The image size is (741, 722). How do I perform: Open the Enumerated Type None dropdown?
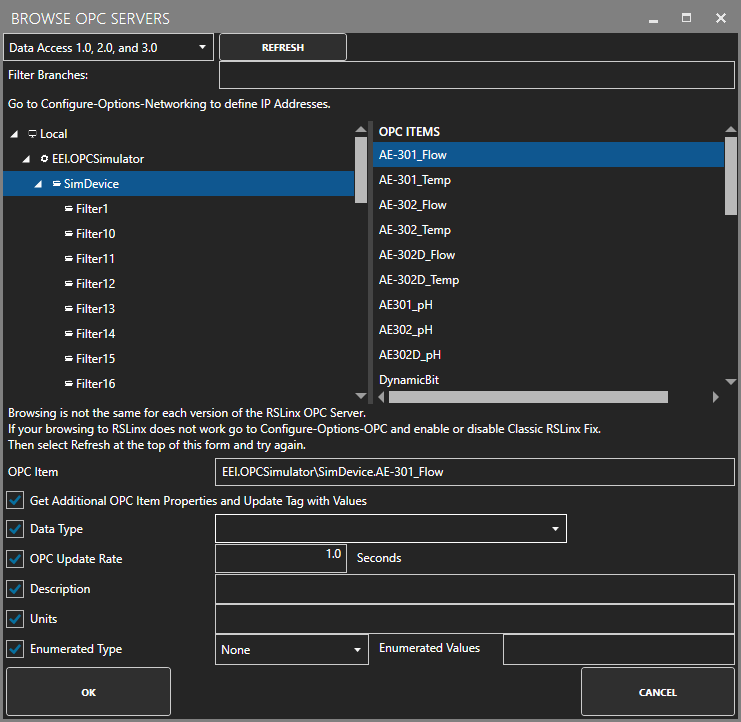[292, 650]
